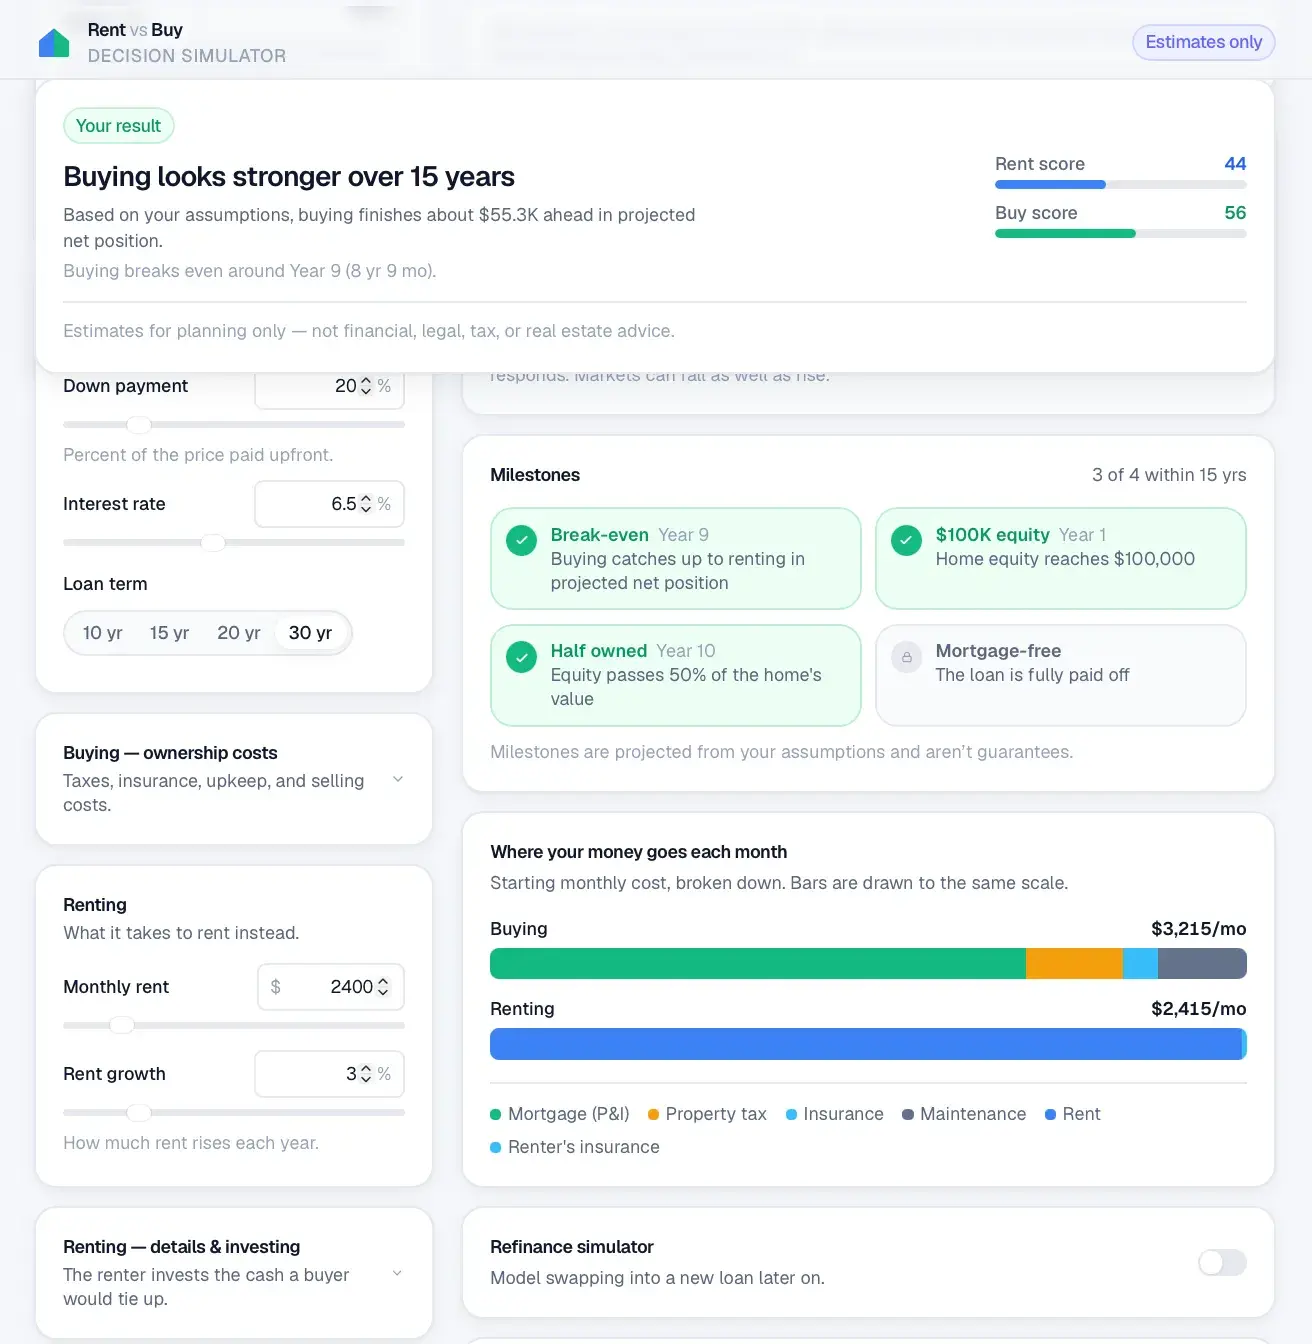Click the Break-even milestone check icon
This screenshot has width=1312, height=1344.
click(x=521, y=541)
